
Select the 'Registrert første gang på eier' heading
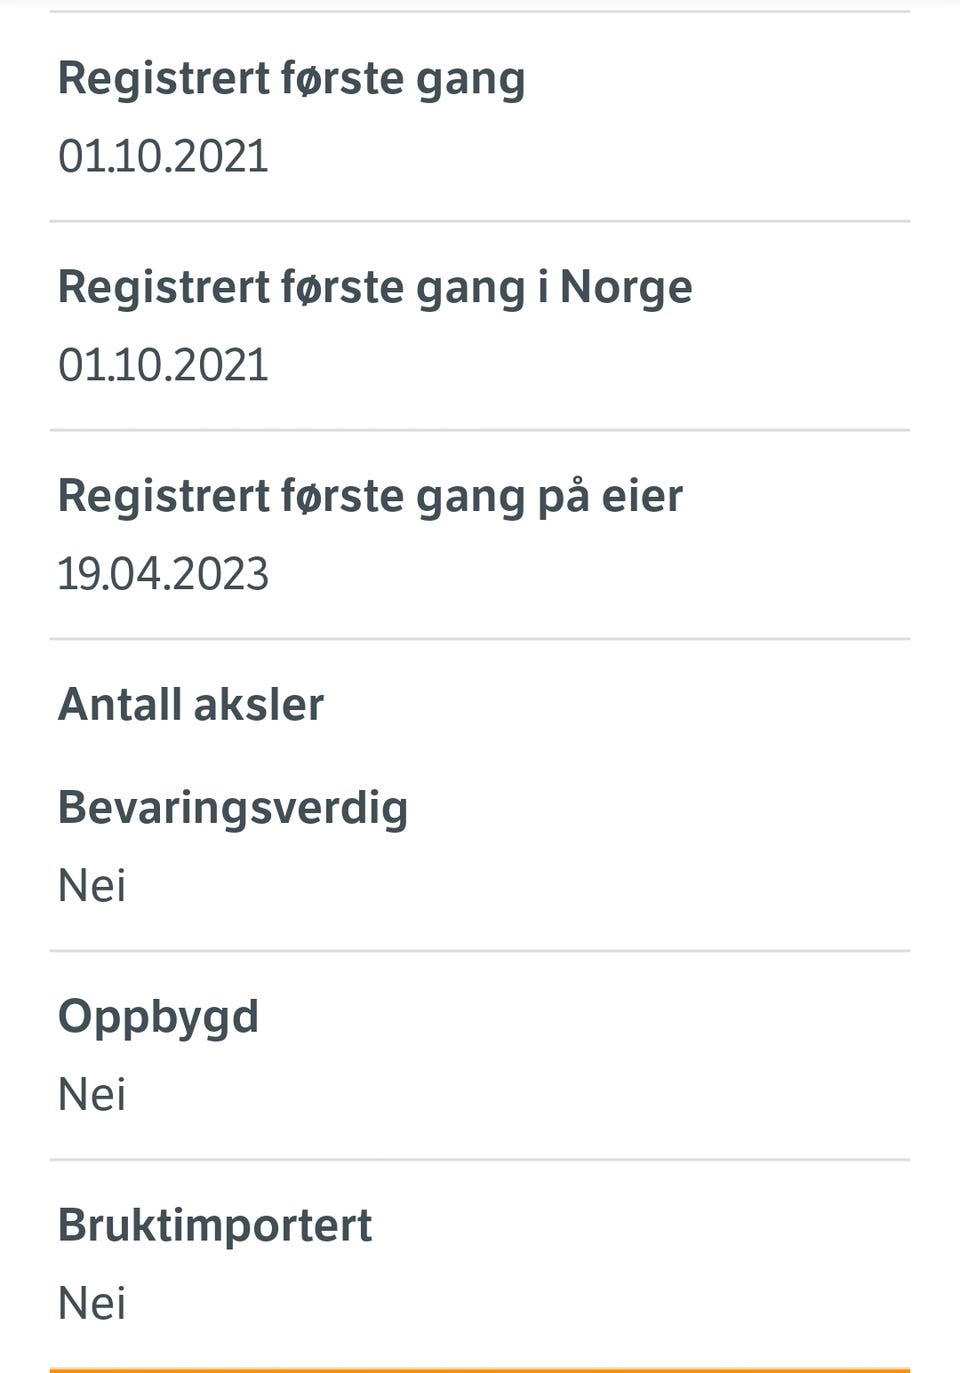coord(370,497)
